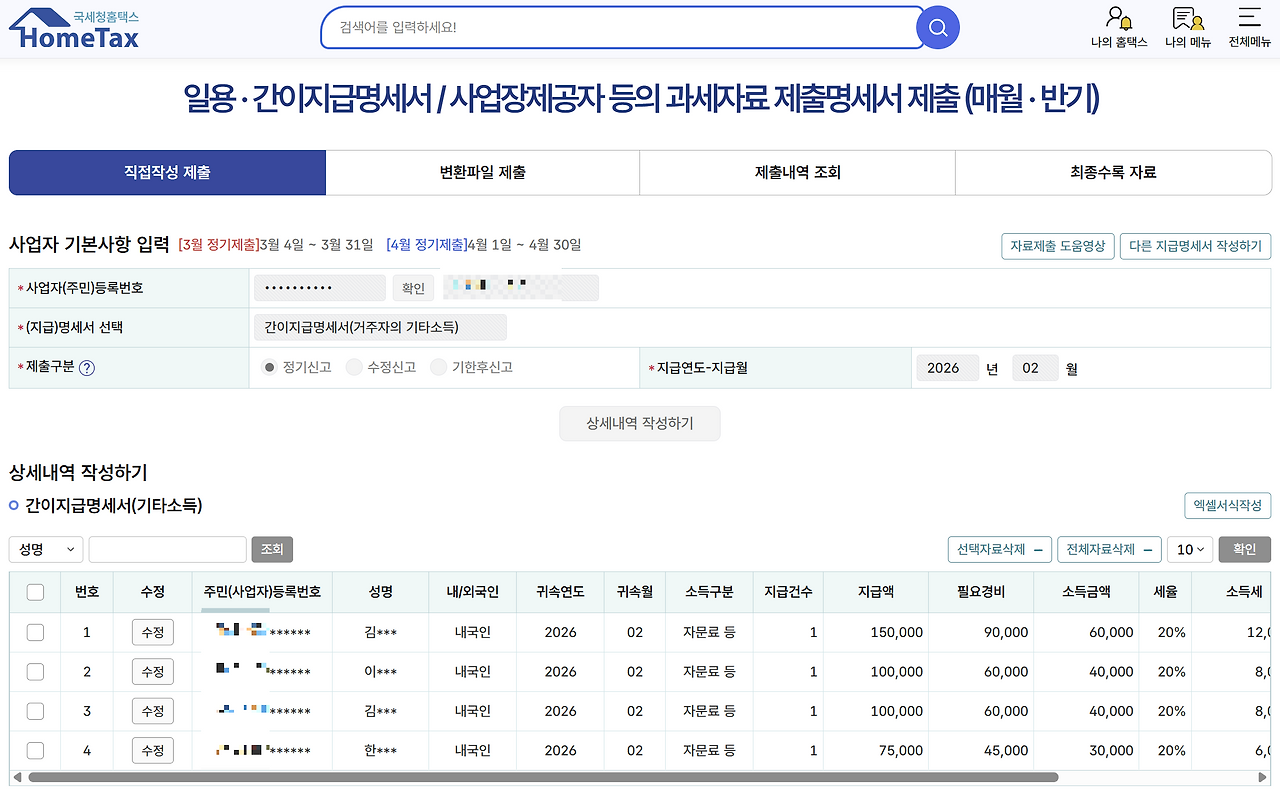Viewport: 1280px width, 792px height.
Task: Focus the search box 검색어를 입력하세요
Action: click(x=620, y=28)
